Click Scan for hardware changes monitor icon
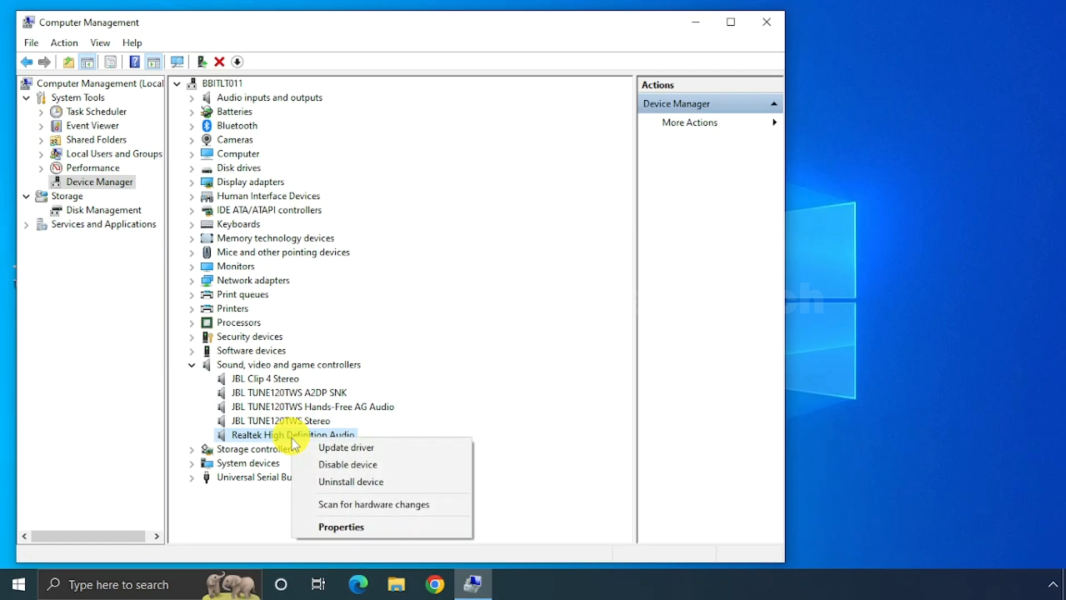 [177, 63]
